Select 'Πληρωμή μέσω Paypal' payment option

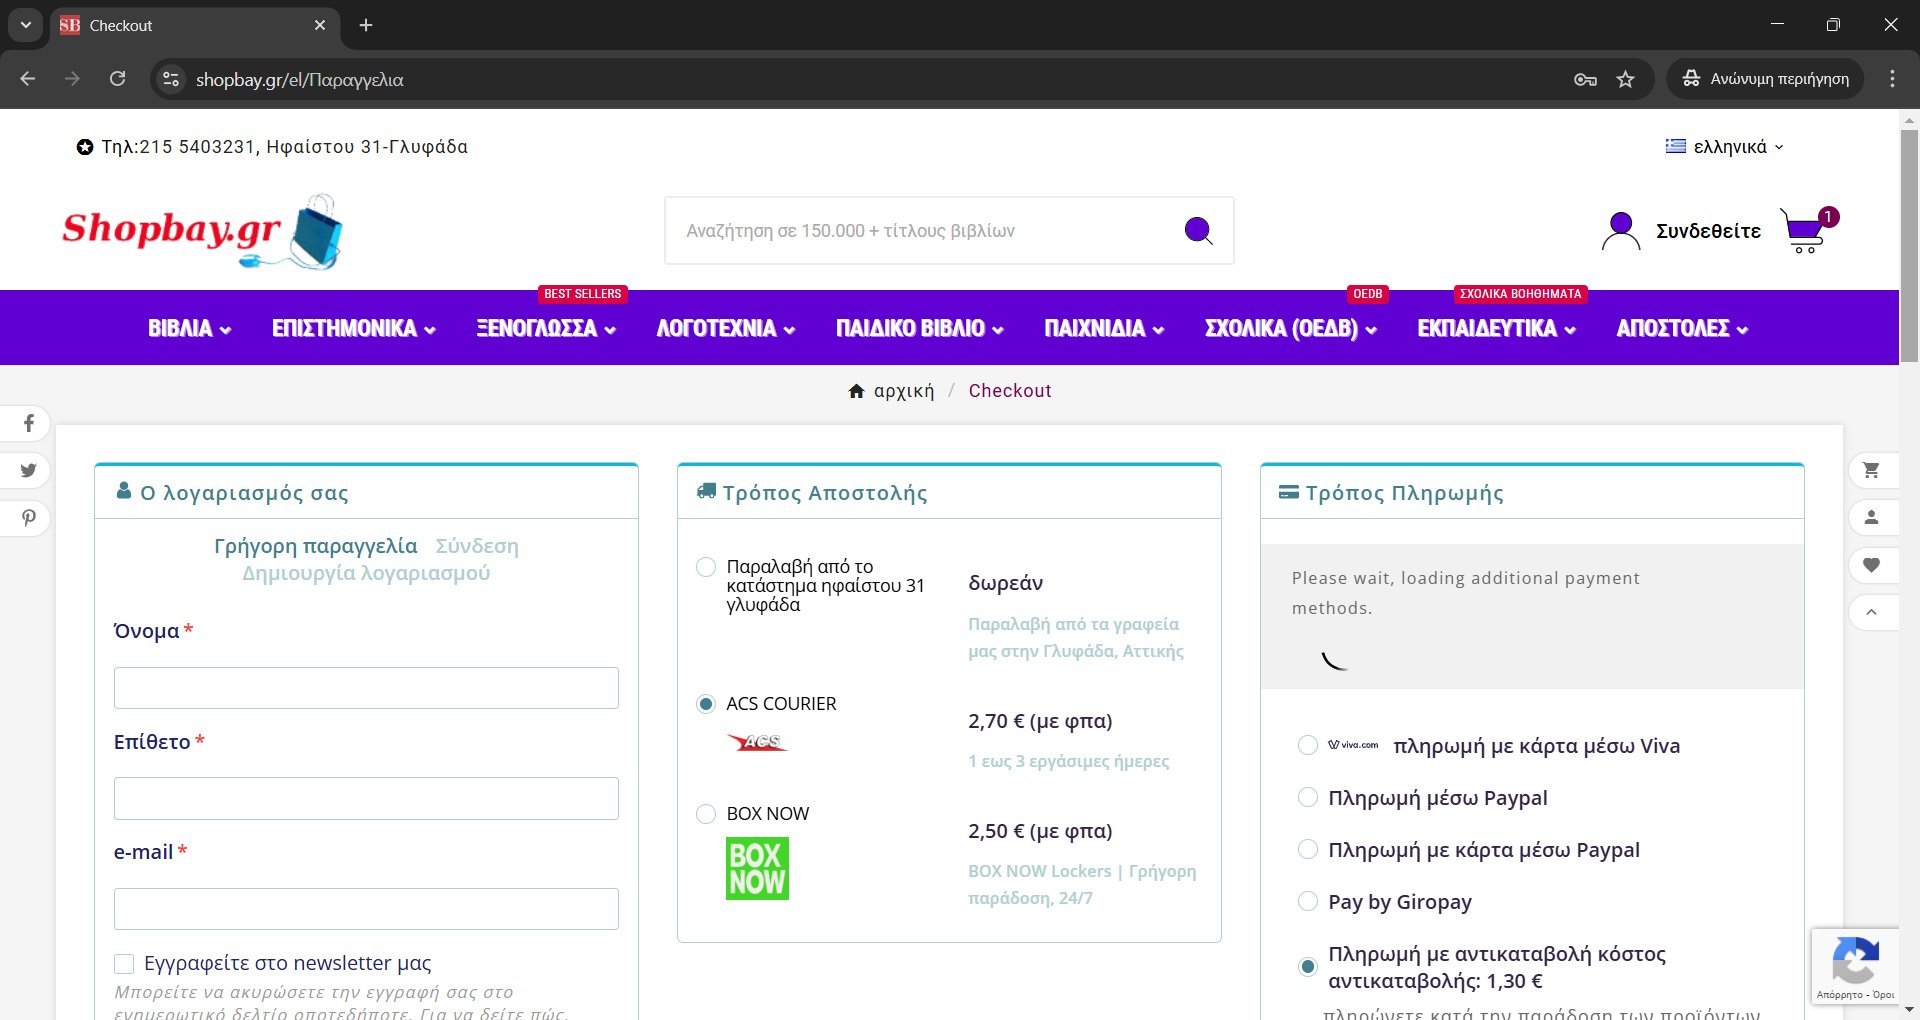pos(1307,797)
